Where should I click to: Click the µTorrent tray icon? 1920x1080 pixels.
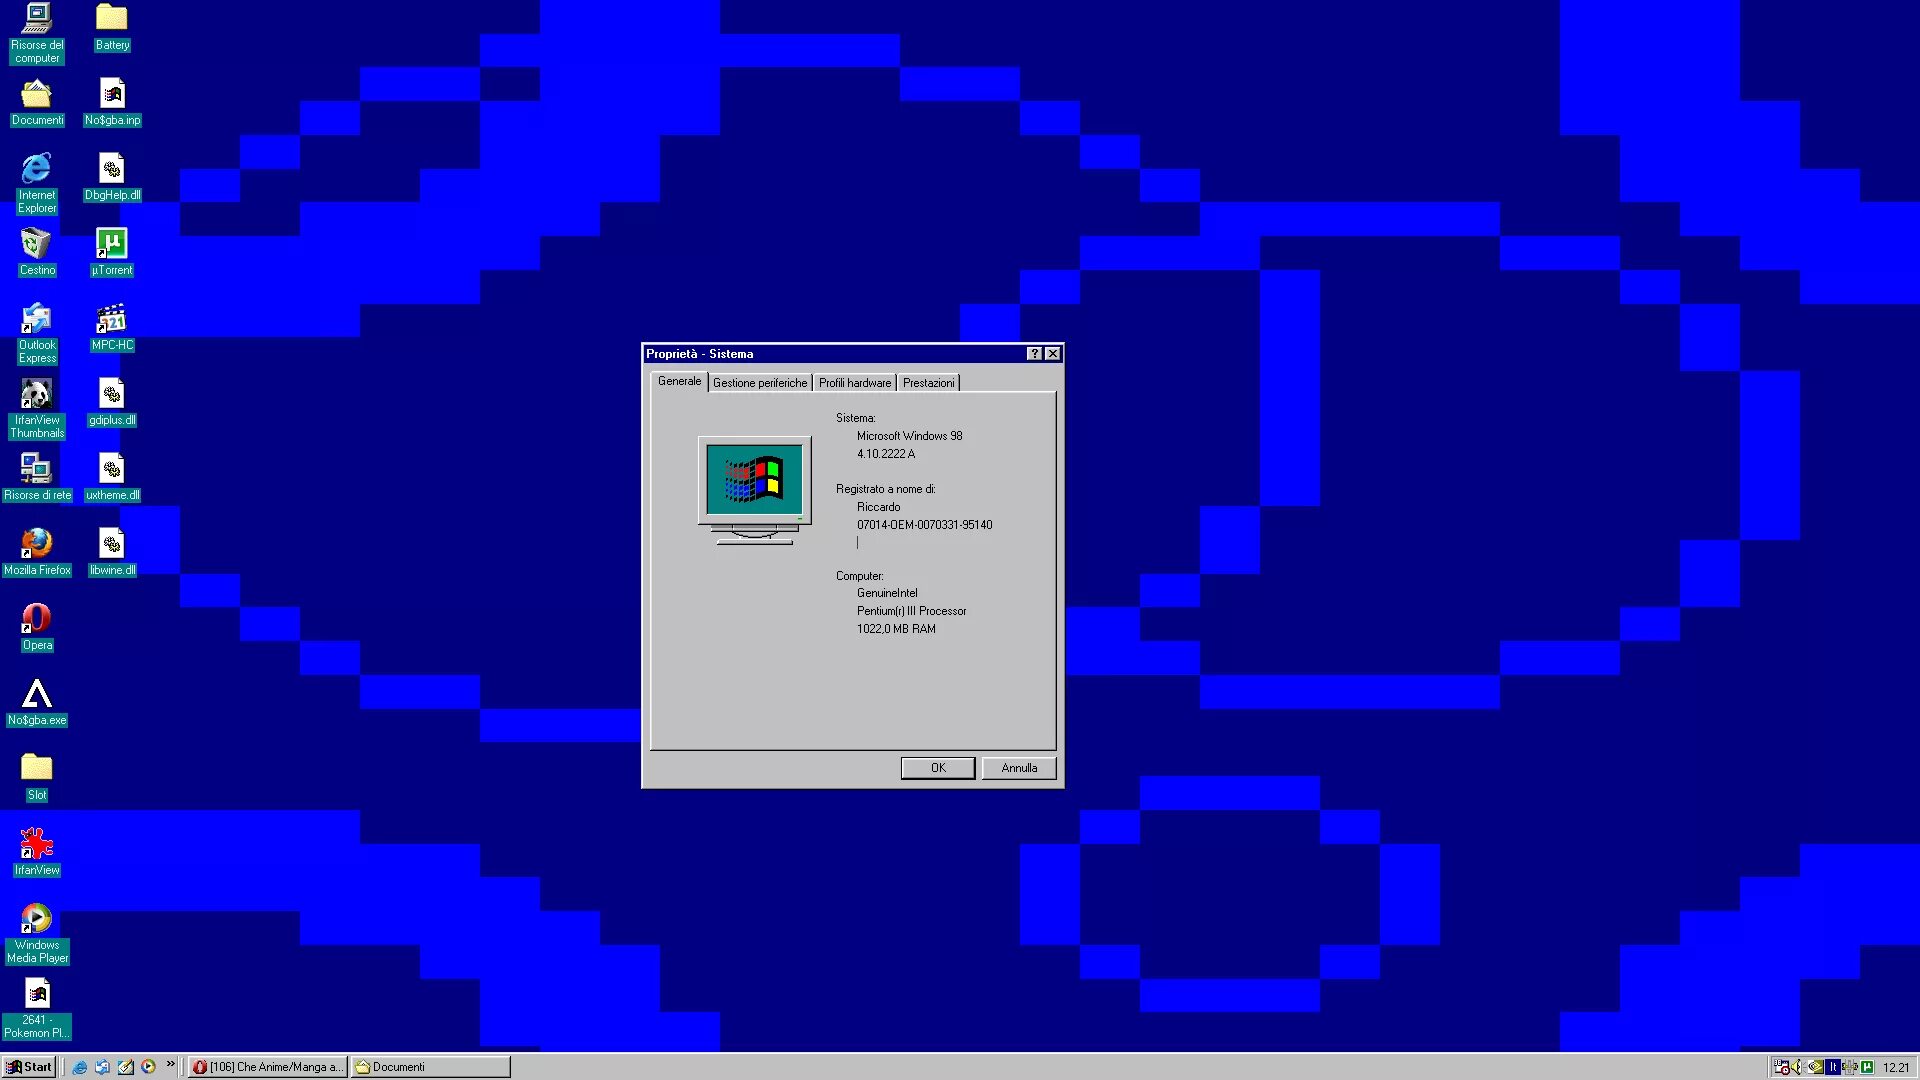pos(1867,1067)
